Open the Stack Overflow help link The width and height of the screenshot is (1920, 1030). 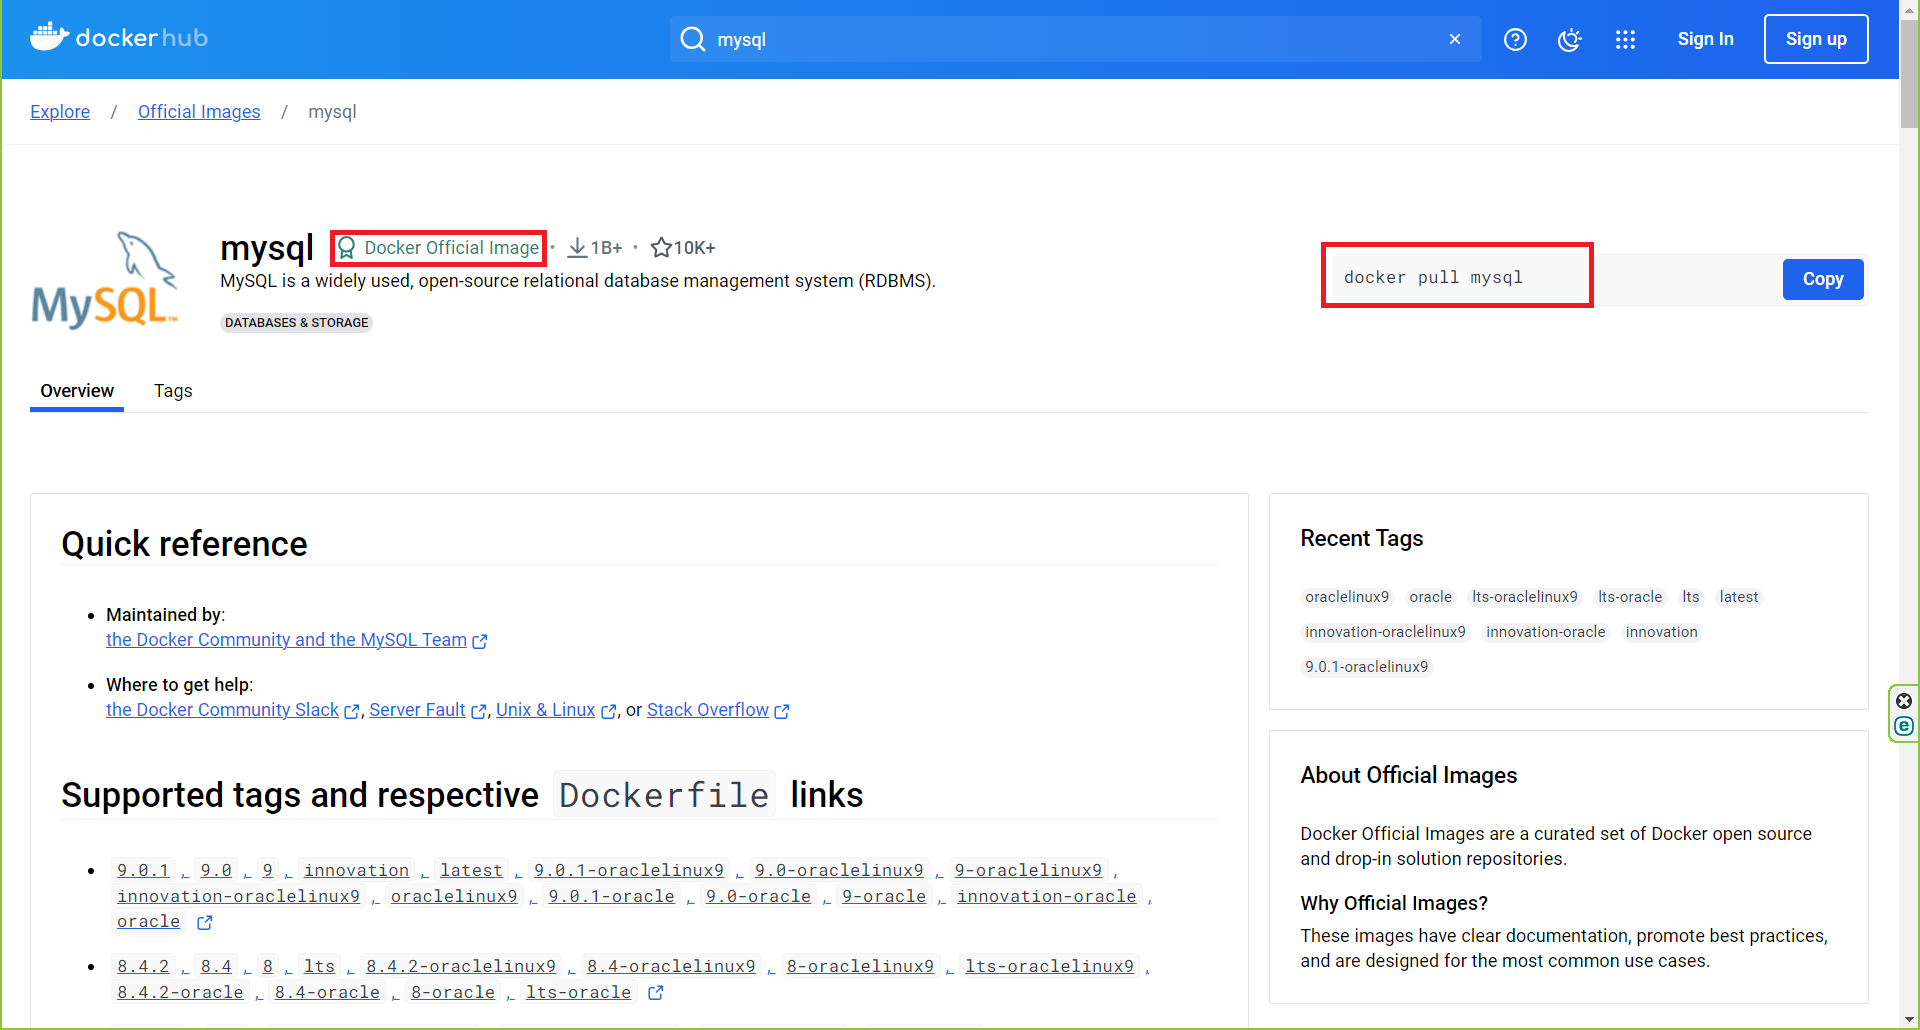coord(708,710)
